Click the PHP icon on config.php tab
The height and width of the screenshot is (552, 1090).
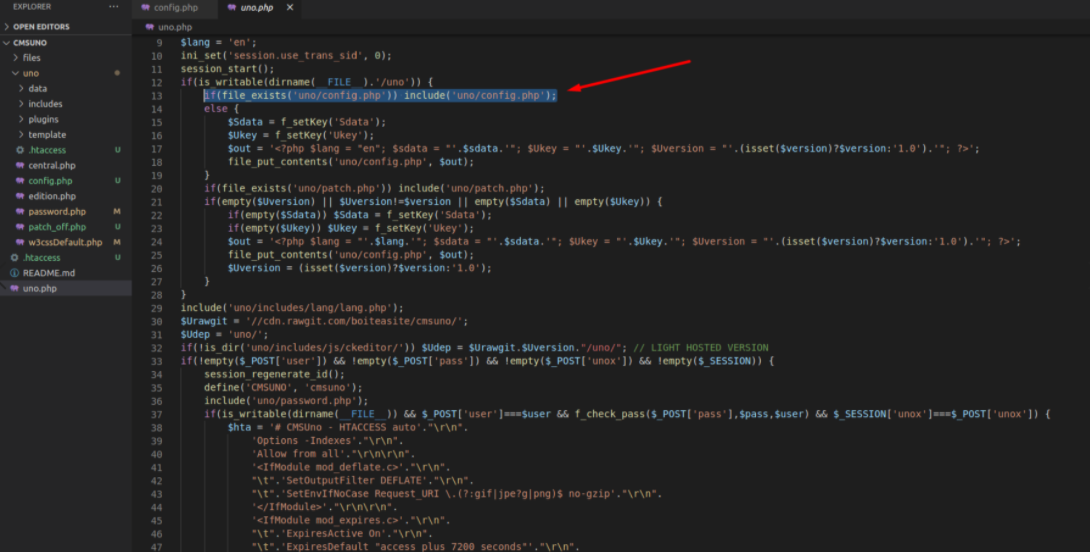pos(146,8)
